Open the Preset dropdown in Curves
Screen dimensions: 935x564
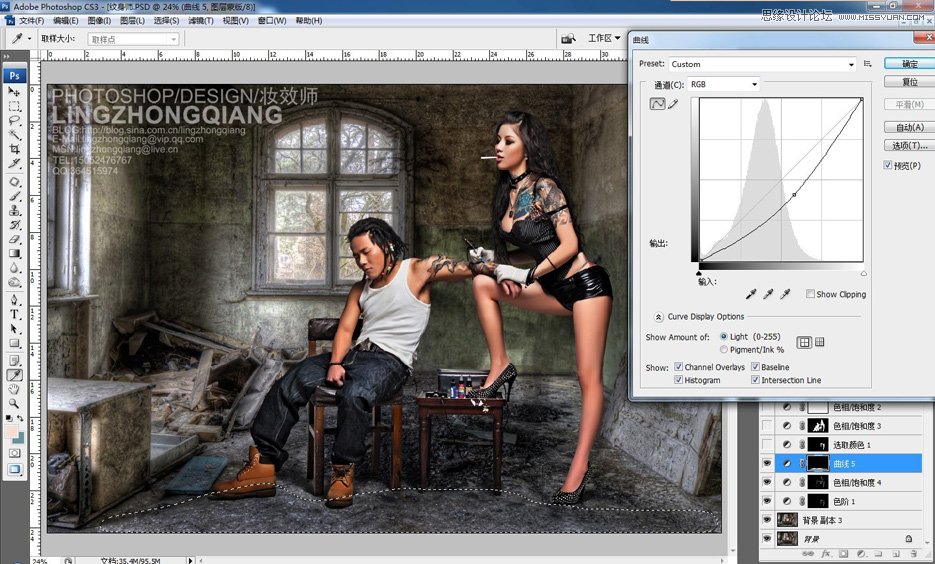tap(763, 64)
